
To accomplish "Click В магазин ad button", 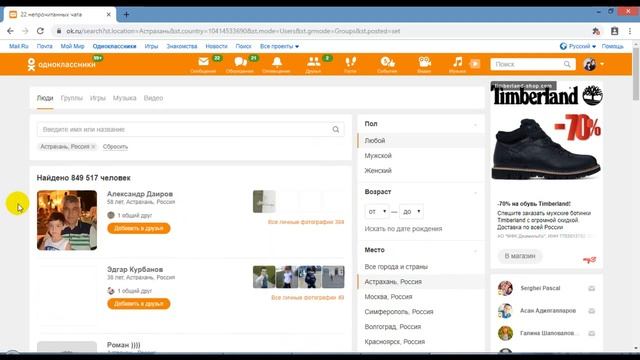I will [520, 256].
